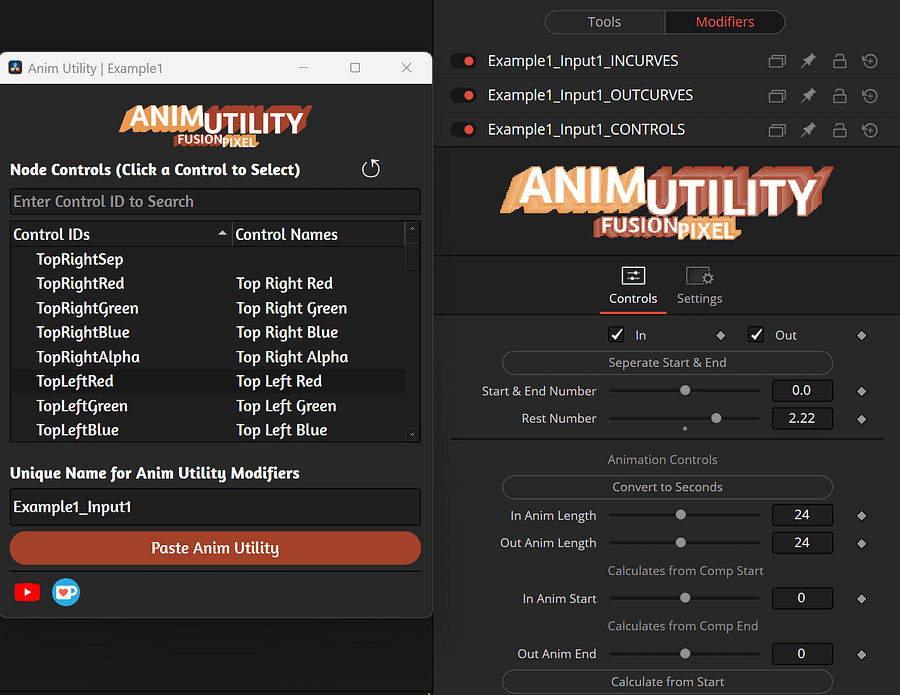Image resolution: width=900 pixels, height=695 pixels.
Task: Open the Controls tab
Action: click(x=633, y=286)
